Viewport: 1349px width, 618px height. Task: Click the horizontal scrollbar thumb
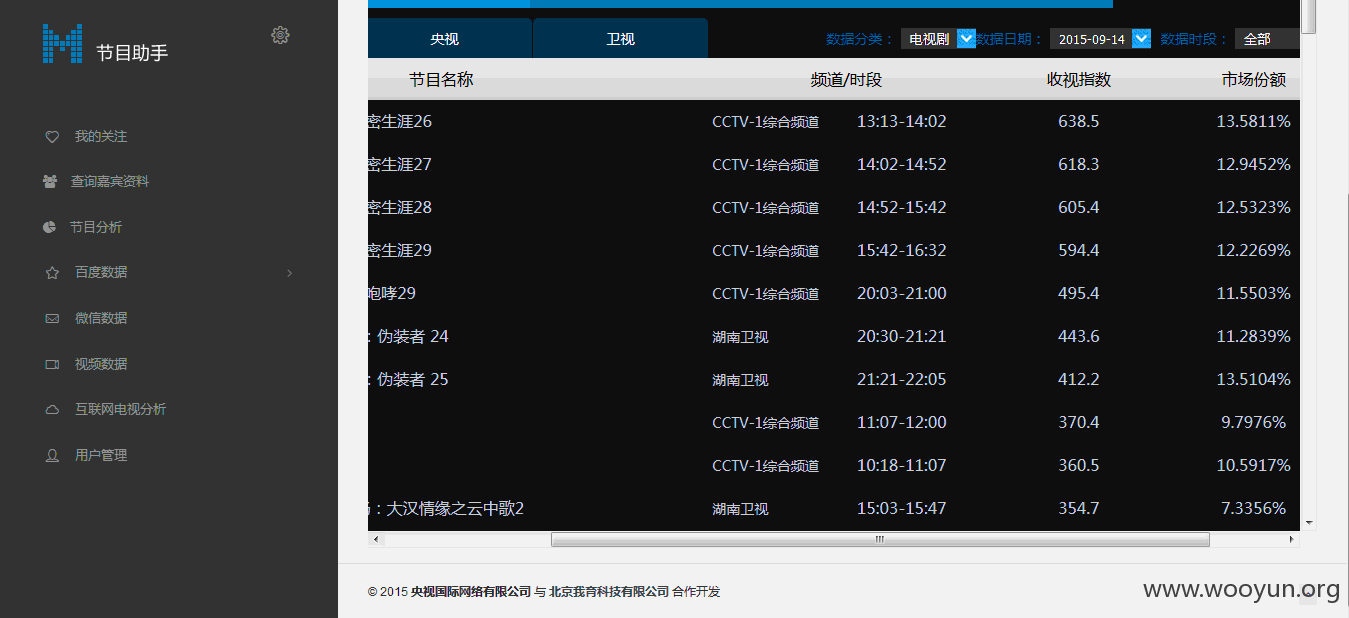click(x=880, y=540)
